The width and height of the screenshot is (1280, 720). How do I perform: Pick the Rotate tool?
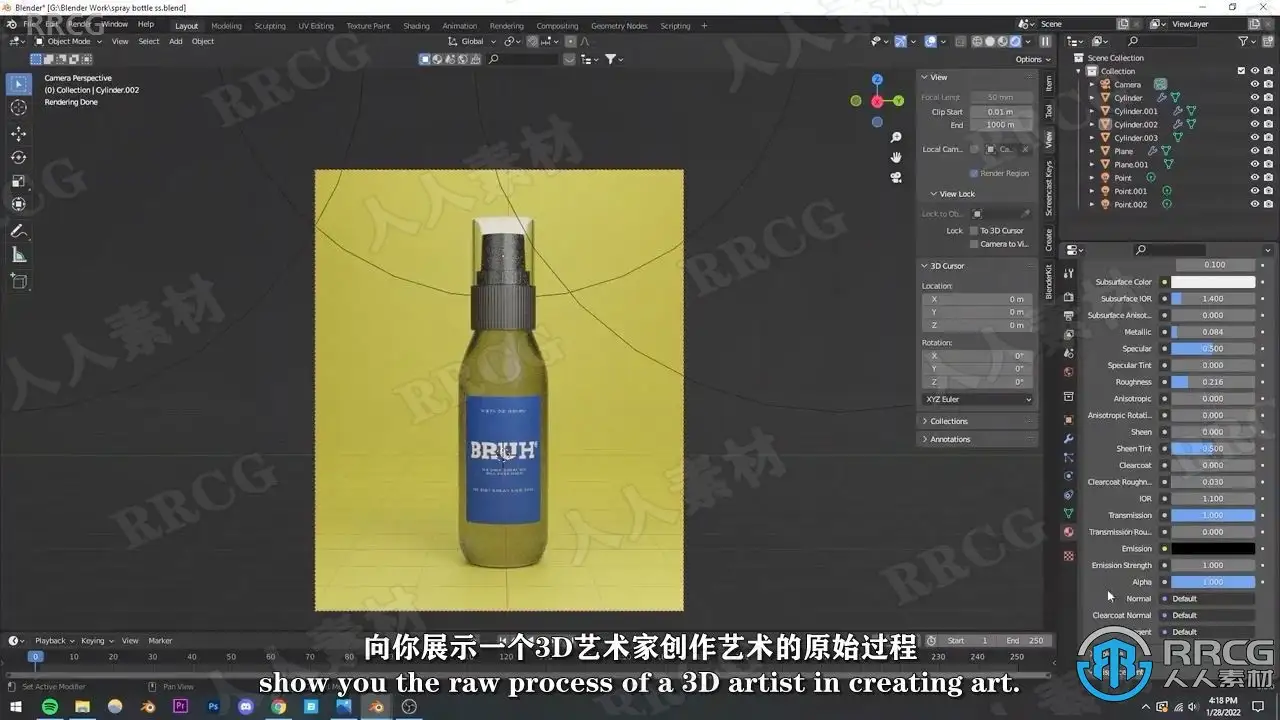pyautogui.click(x=18, y=157)
